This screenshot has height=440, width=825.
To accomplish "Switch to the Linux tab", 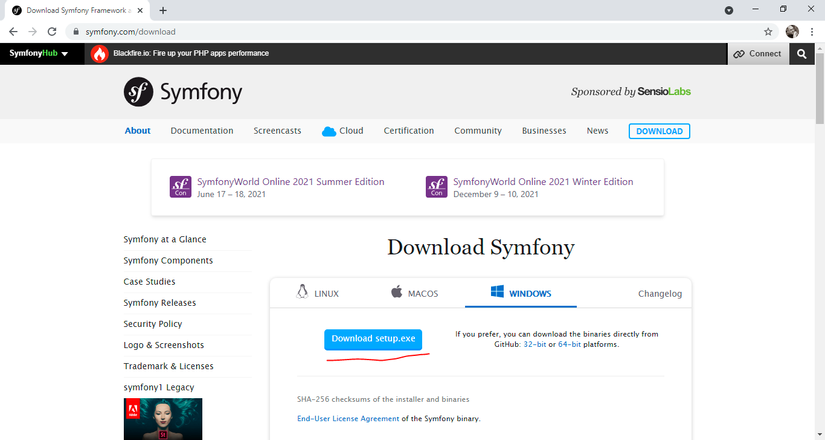I will [x=318, y=293].
